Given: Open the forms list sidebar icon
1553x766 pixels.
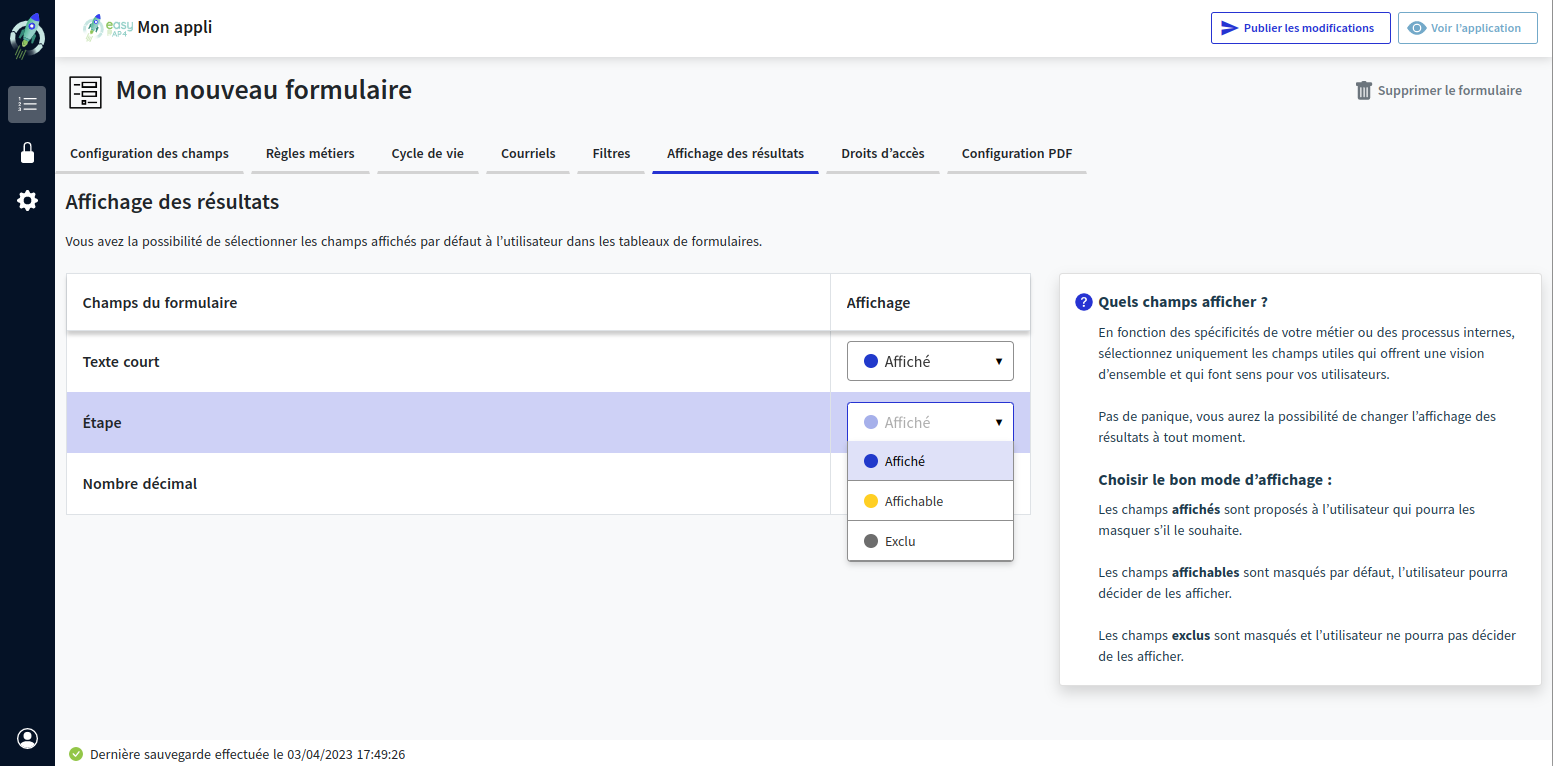Looking at the screenshot, I should click(27, 104).
